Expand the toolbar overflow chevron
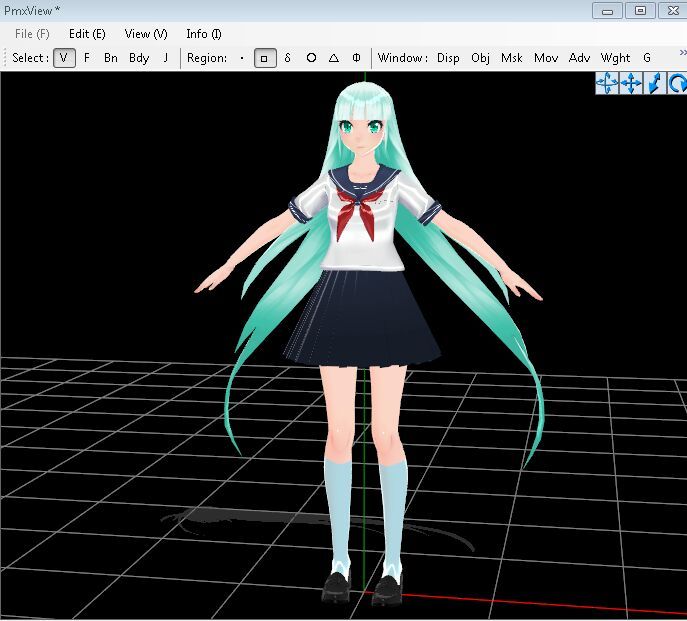 tap(683, 53)
